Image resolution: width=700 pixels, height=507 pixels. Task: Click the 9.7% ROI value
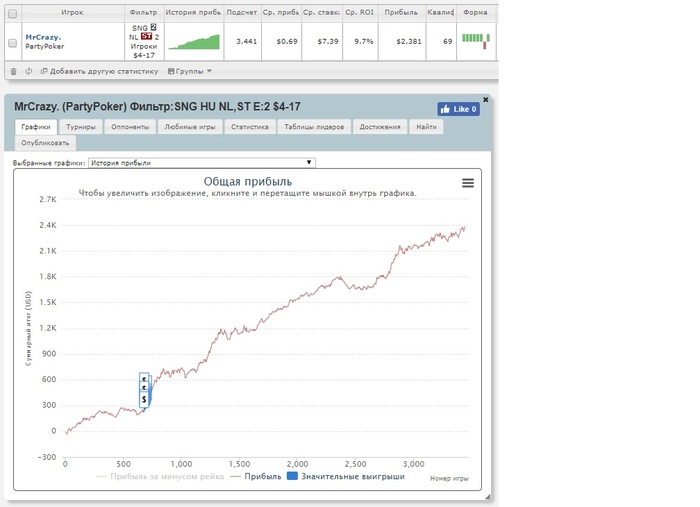364,42
